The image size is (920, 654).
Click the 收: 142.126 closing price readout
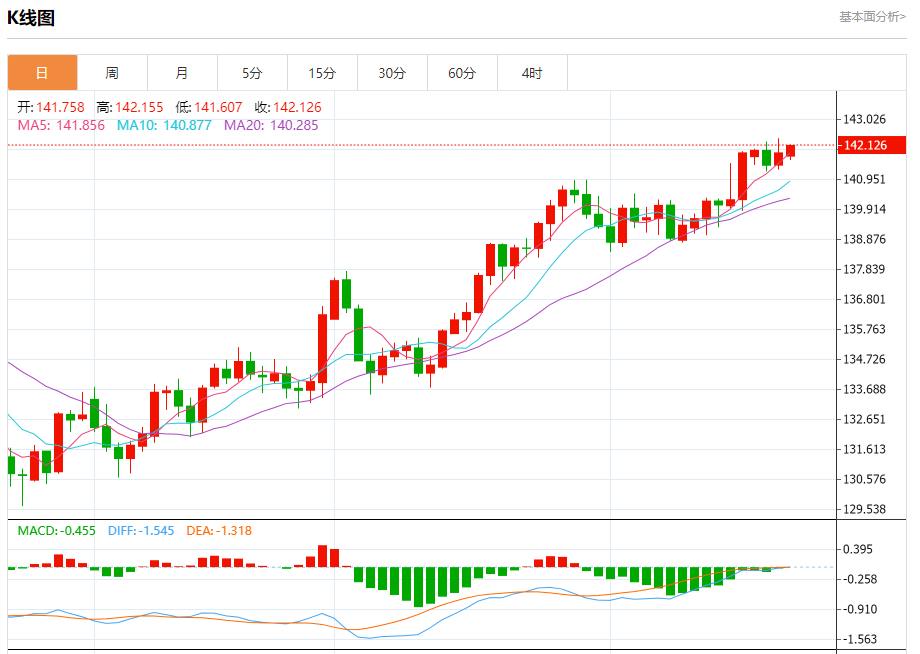[x=288, y=107]
